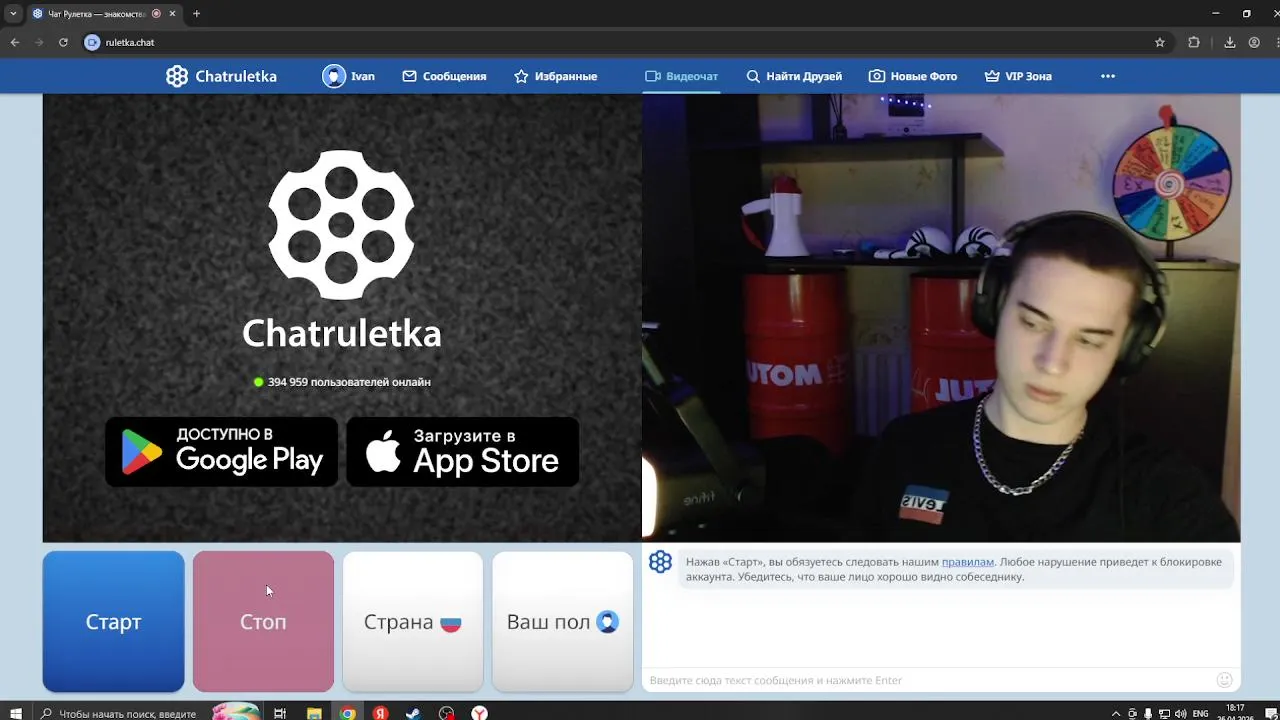
Task: Open the Ваш пол gender selector
Action: [x=563, y=622]
